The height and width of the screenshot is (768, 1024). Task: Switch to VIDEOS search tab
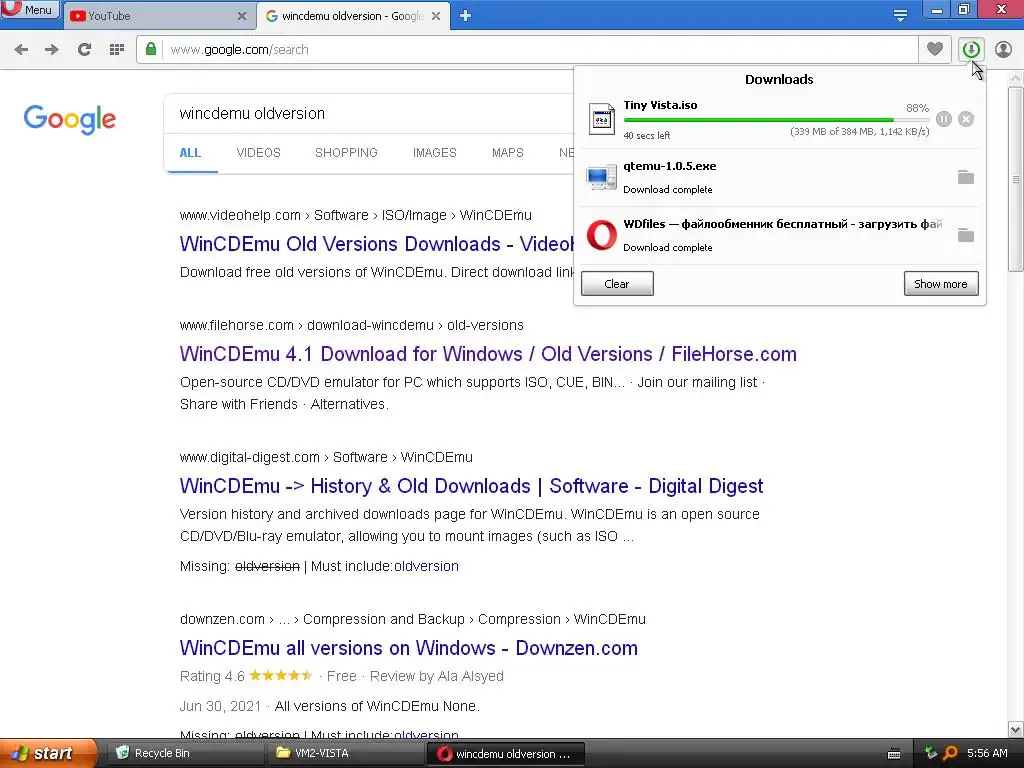point(259,153)
